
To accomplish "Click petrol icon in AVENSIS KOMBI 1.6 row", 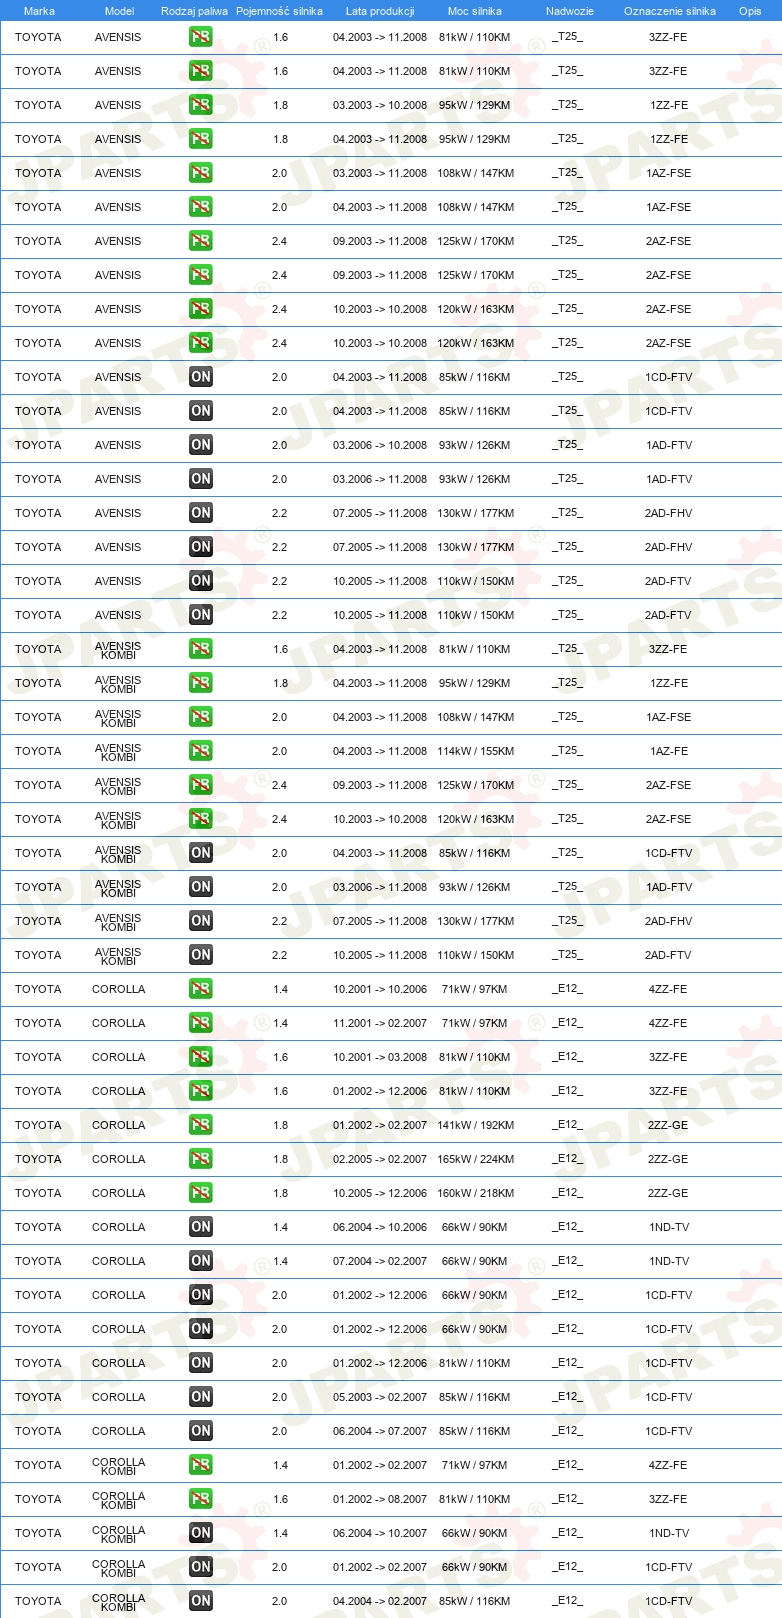I will tap(201, 649).
